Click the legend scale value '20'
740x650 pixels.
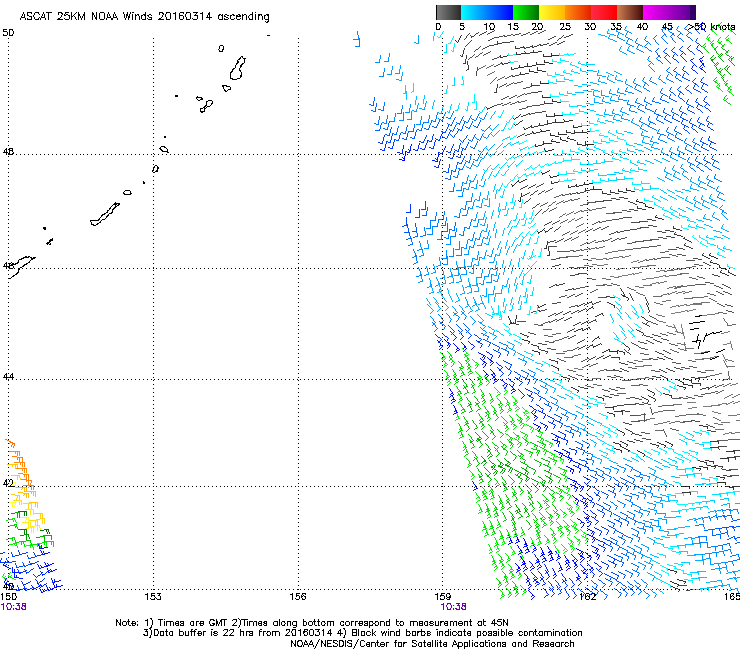pos(537,27)
